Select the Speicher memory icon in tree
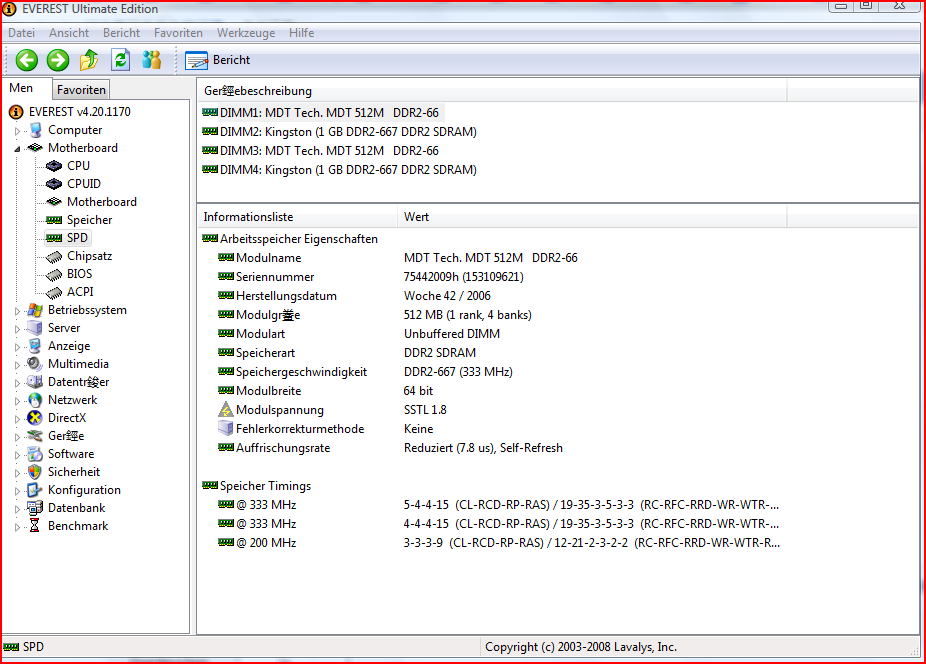Image resolution: width=926 pixels, height=664 pixels. coord(54,220)
